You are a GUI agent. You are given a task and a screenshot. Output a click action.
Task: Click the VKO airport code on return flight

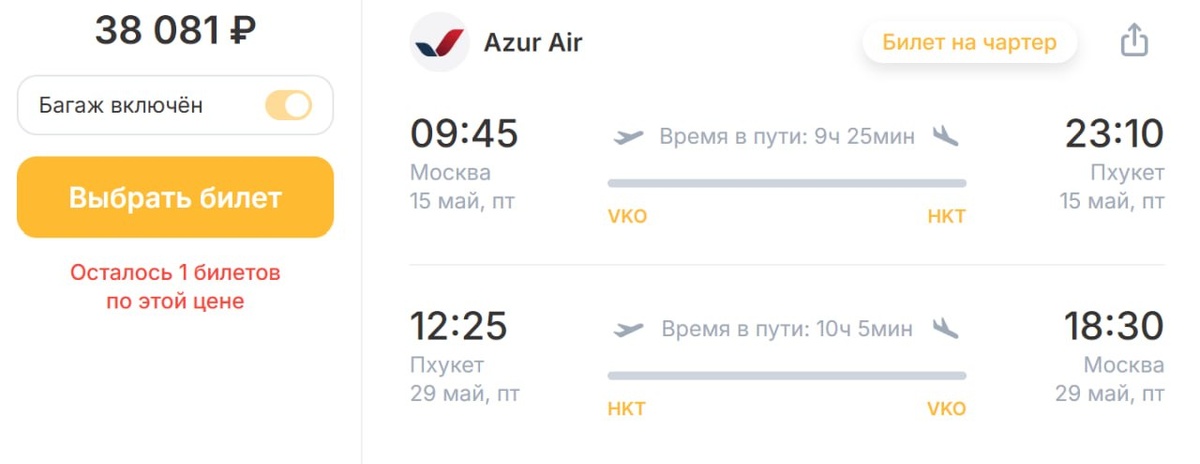[946, 409]
